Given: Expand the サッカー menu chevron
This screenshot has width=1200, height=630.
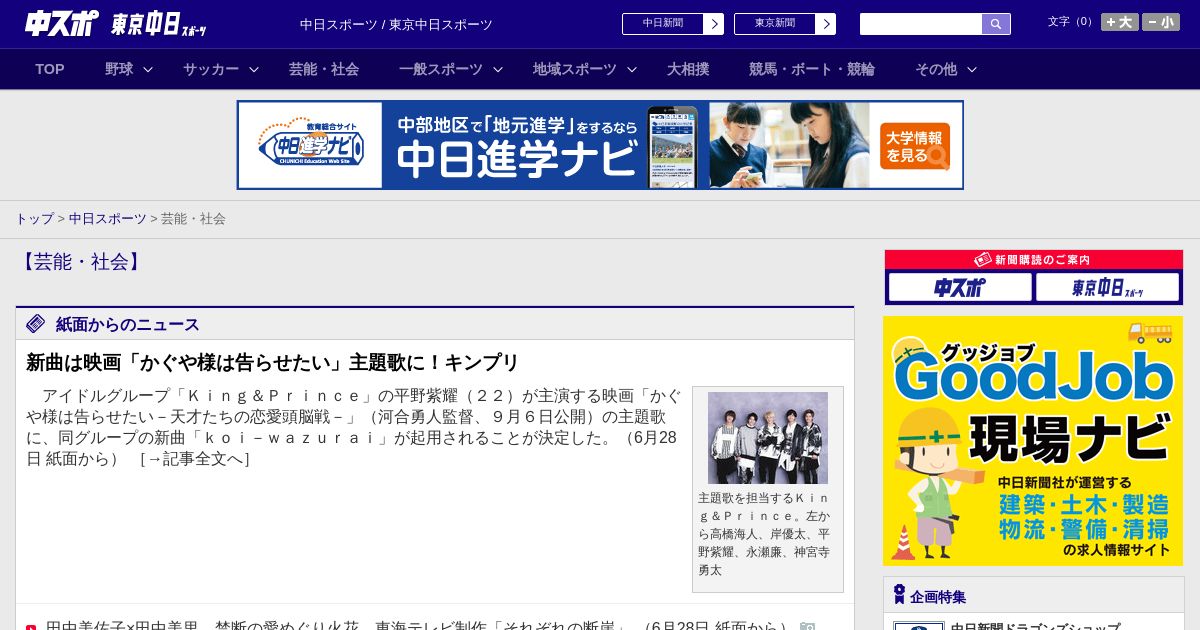Looking at the screenshot, I should [x=254, y=70].
